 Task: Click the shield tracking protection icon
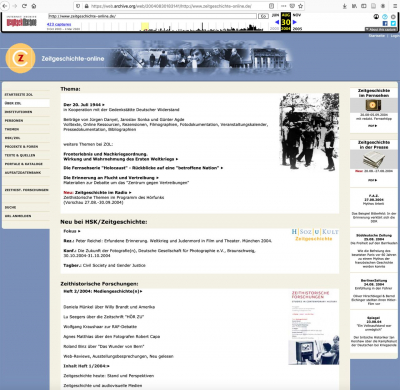pyautogui.click(x=78, y=6)
